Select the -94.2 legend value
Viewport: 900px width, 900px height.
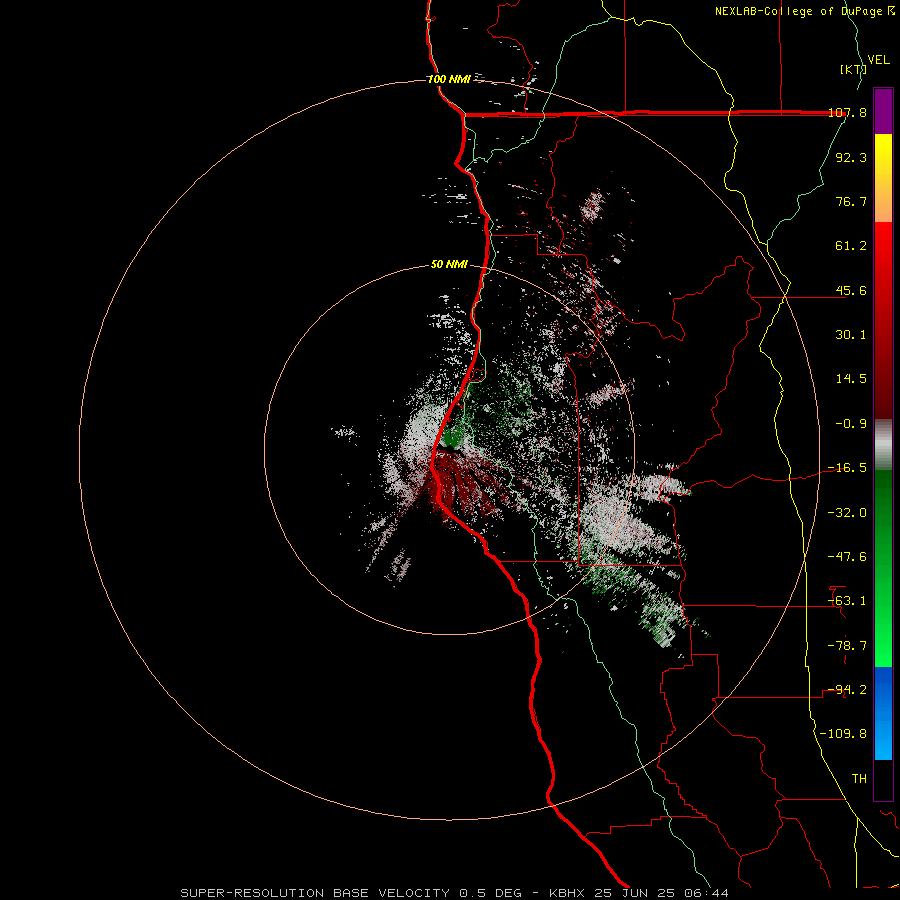pos(847,690)
